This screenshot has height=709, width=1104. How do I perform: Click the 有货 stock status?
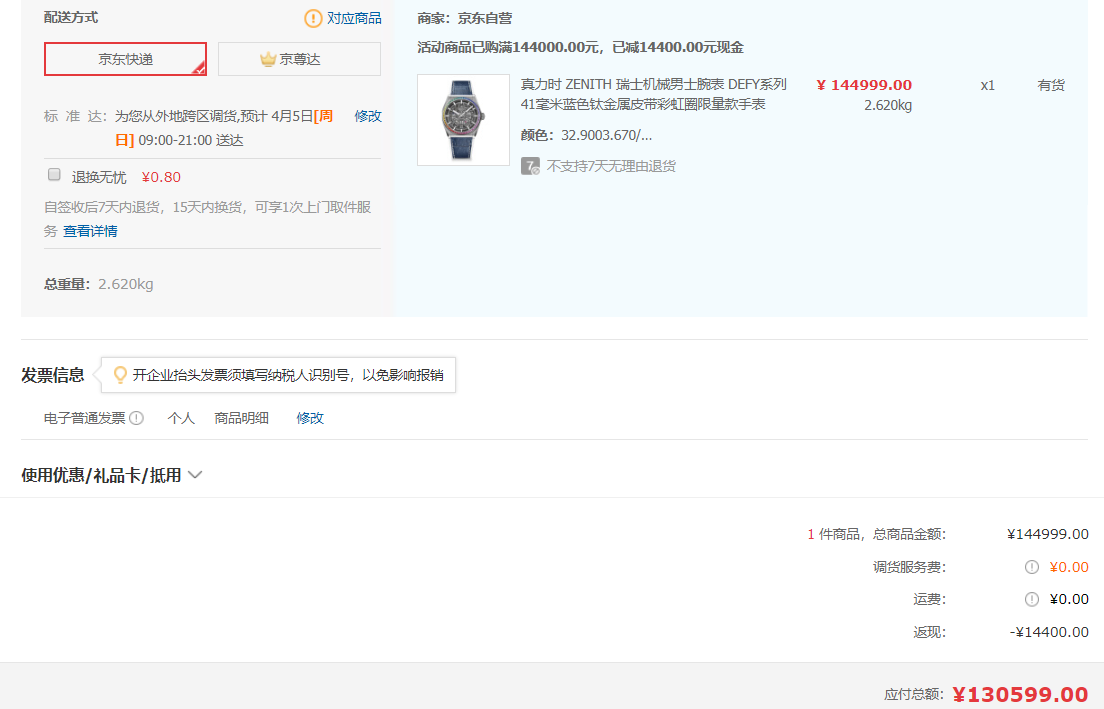coord(1050,85)
